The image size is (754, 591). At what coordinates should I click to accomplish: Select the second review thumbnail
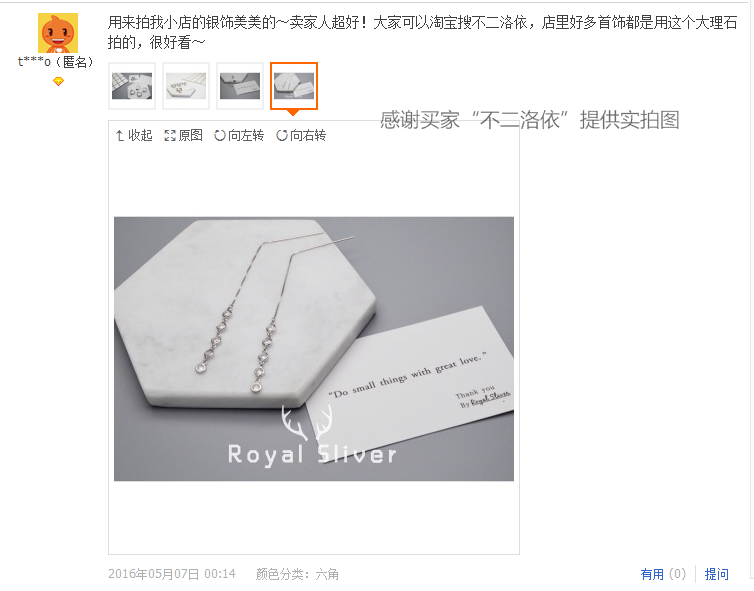coord(186,86)
